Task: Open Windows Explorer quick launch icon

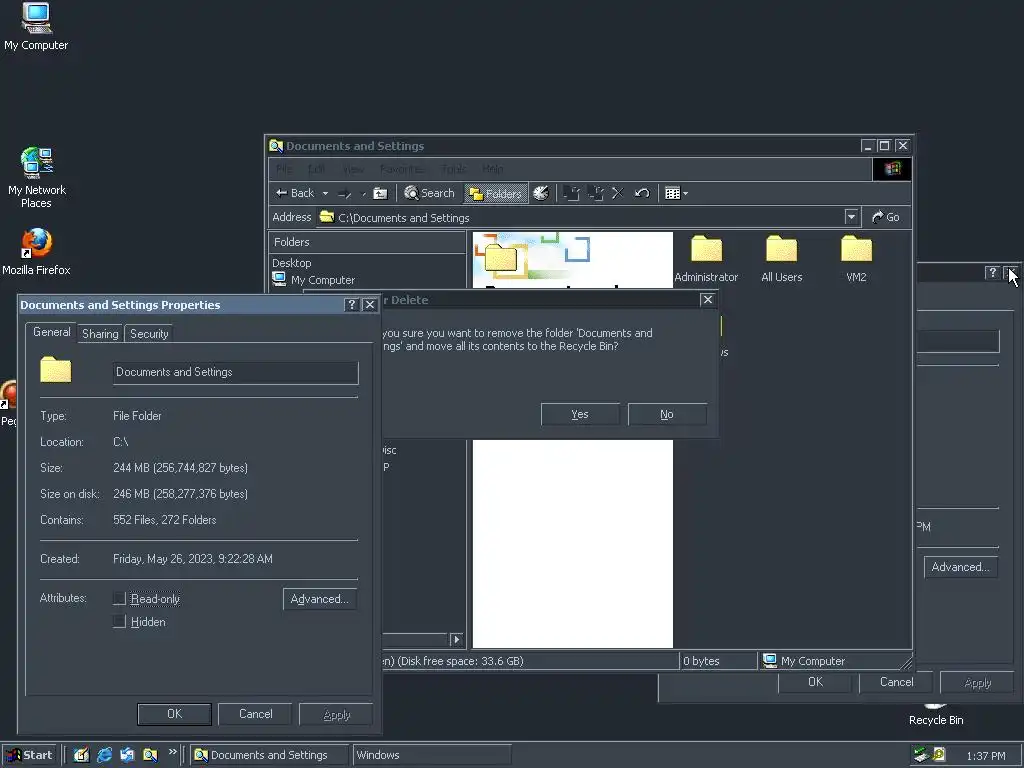Action: point(150,755)
